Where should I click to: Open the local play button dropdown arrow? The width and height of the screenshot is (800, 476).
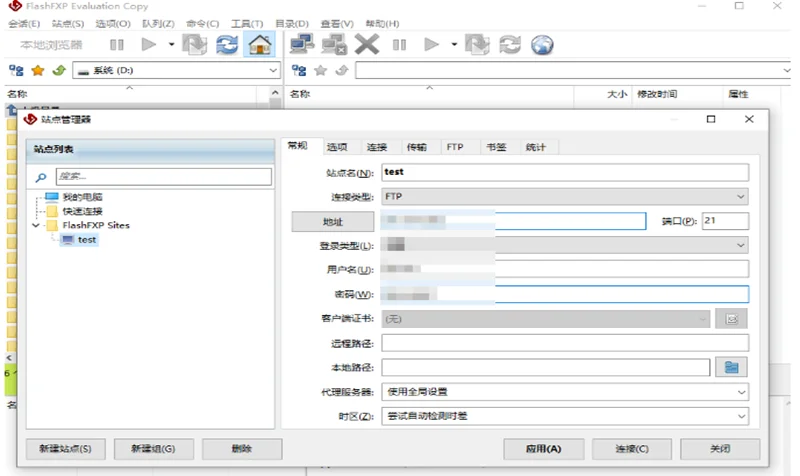point(171,45)
